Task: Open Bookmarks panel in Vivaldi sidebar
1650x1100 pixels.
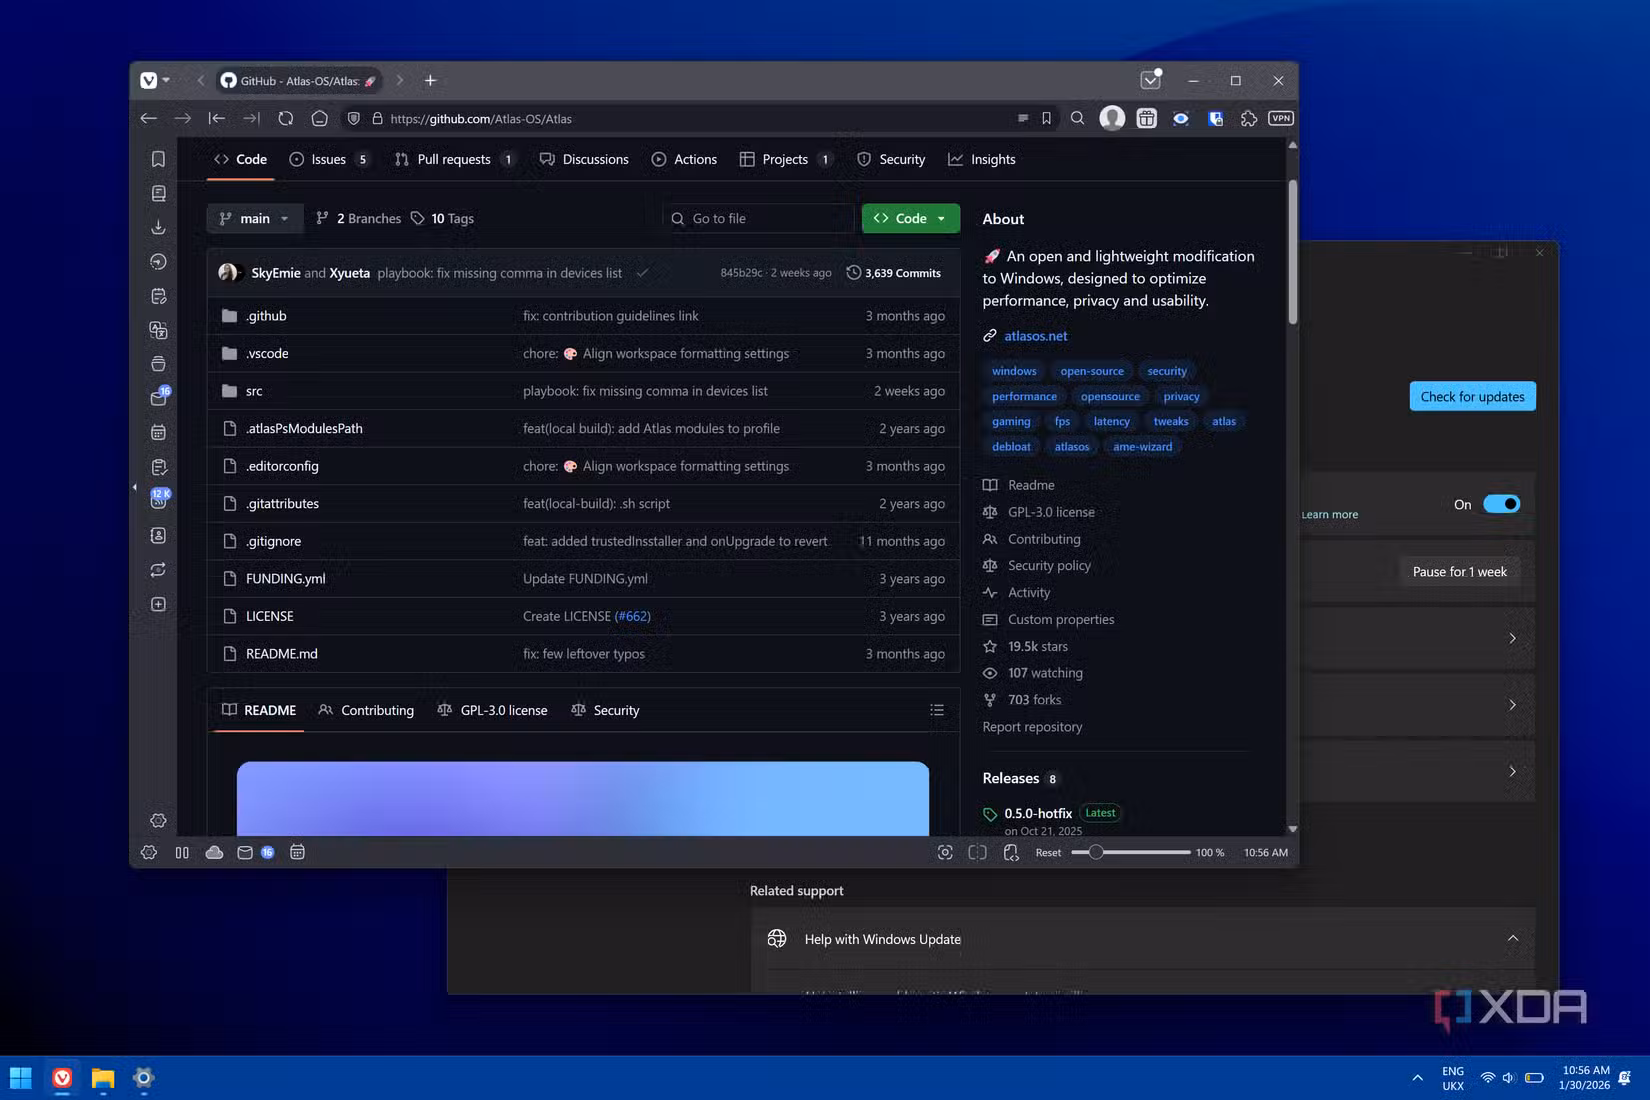Action: [158, 159]
